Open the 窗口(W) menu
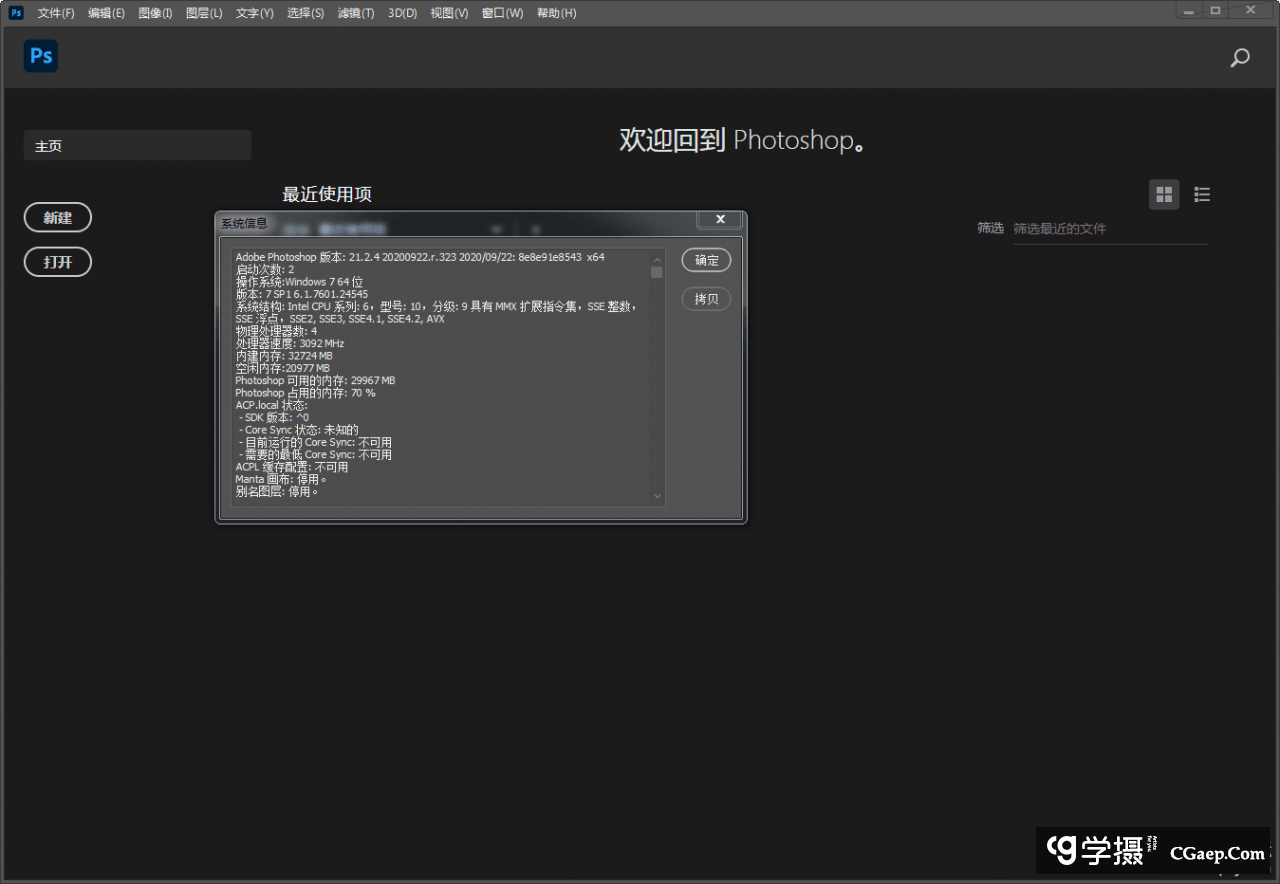Image resolution: width=1280 pixels, height=884 pixels. [502, 13]
